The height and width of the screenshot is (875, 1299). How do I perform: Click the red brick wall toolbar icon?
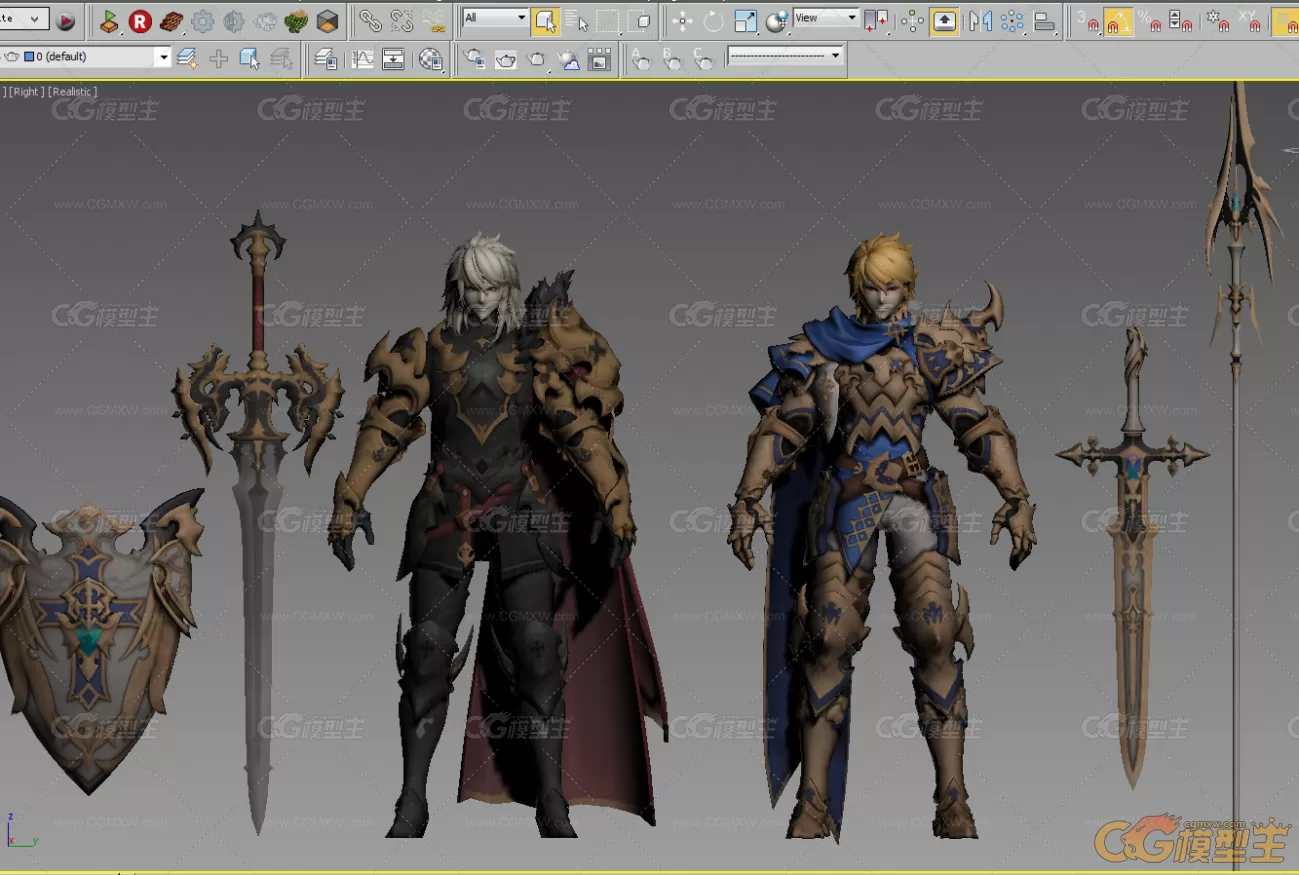pos(171,21)
